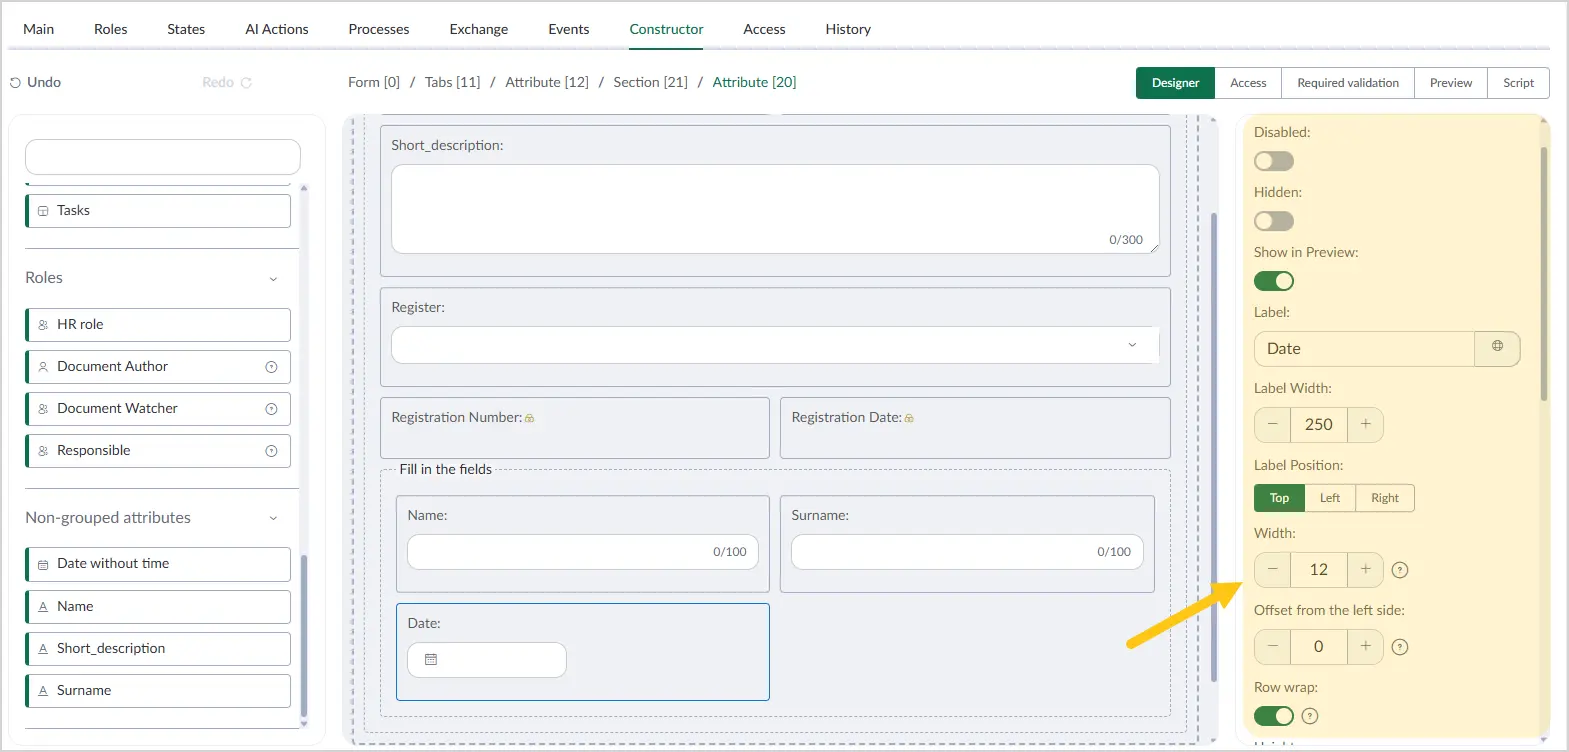Open the Script view

[x=1518, y=83]
